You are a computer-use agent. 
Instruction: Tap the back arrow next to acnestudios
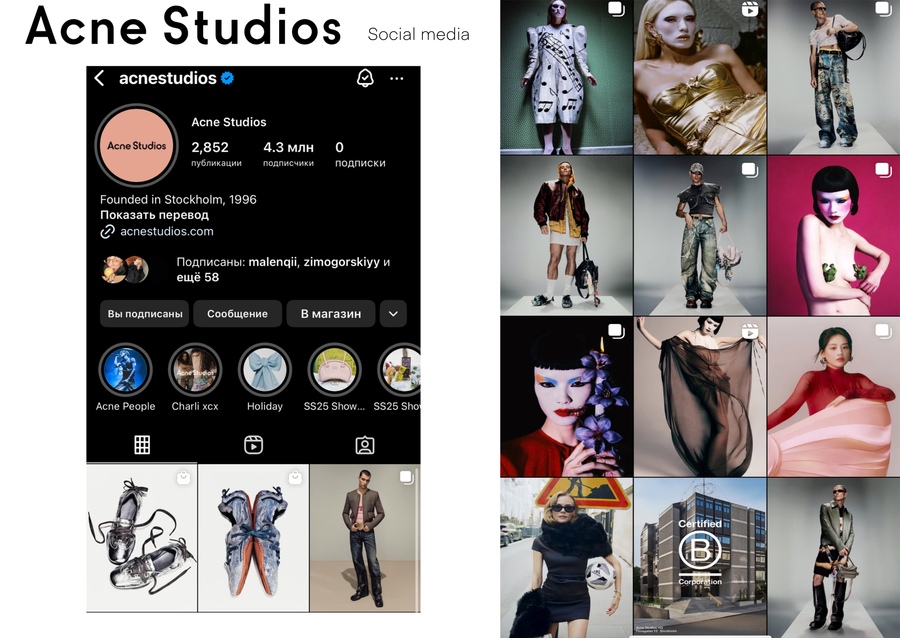click(99, 78)
